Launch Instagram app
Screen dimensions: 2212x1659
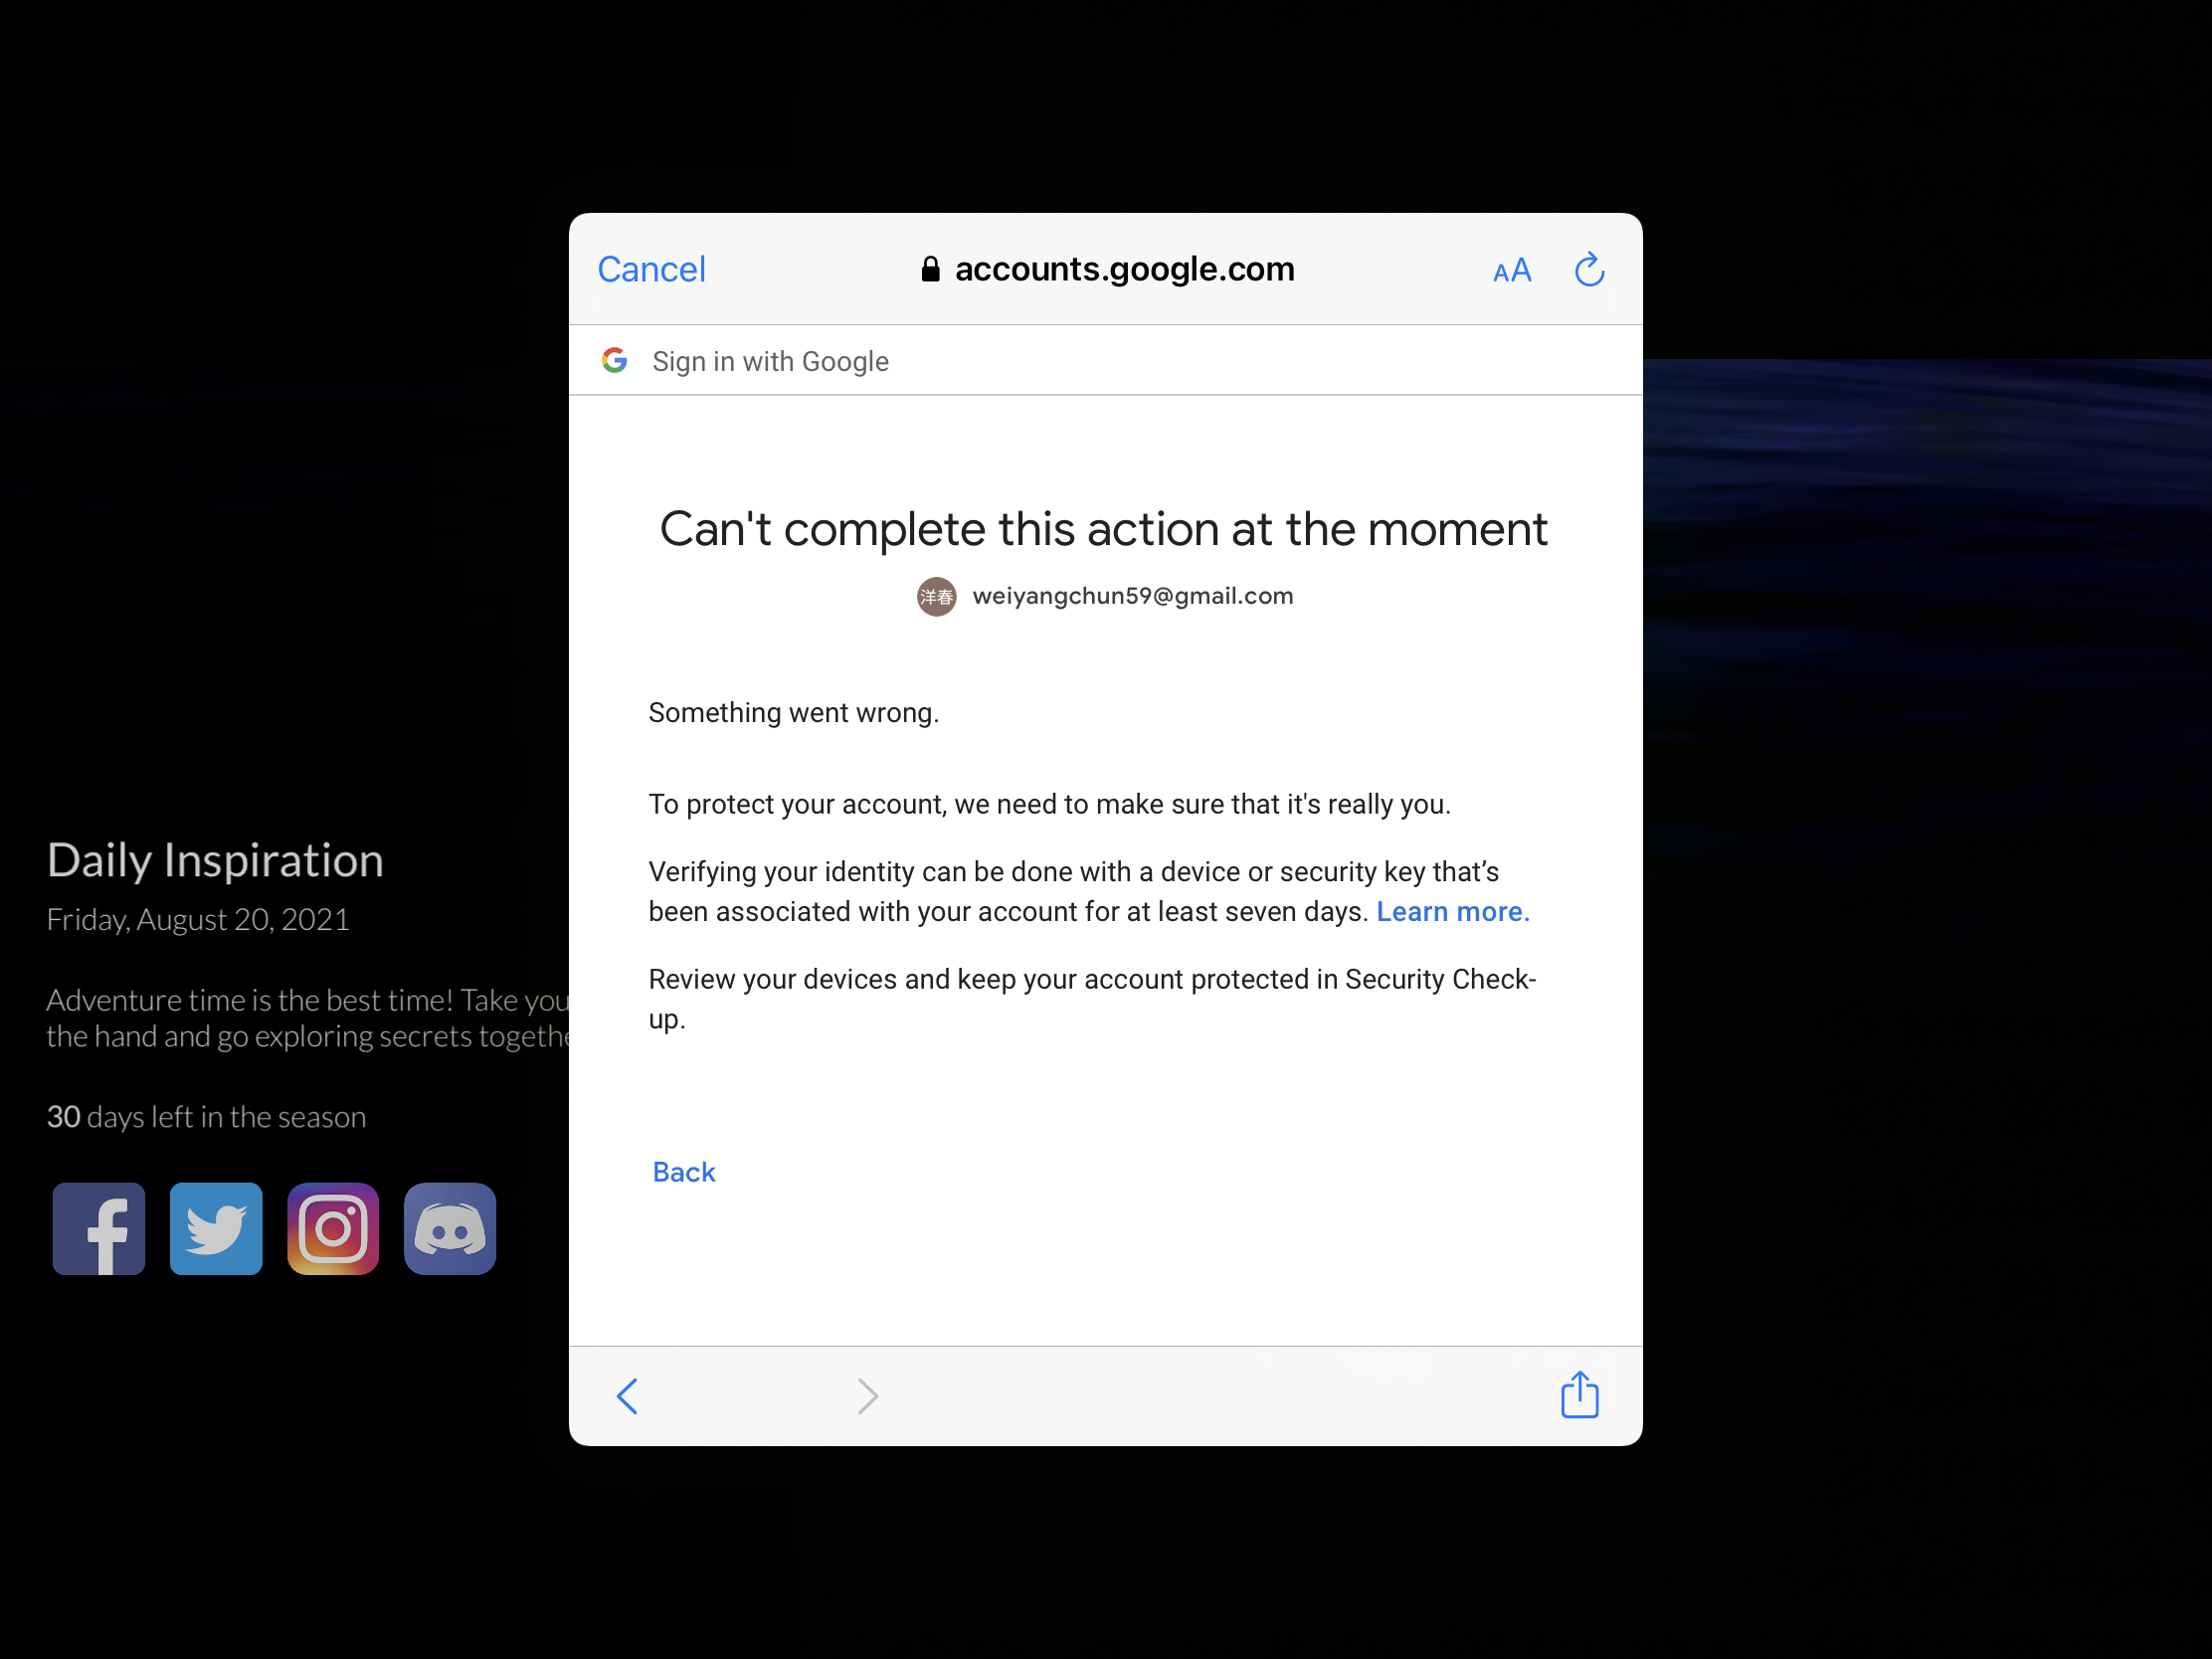click(x=331, y=1228)
